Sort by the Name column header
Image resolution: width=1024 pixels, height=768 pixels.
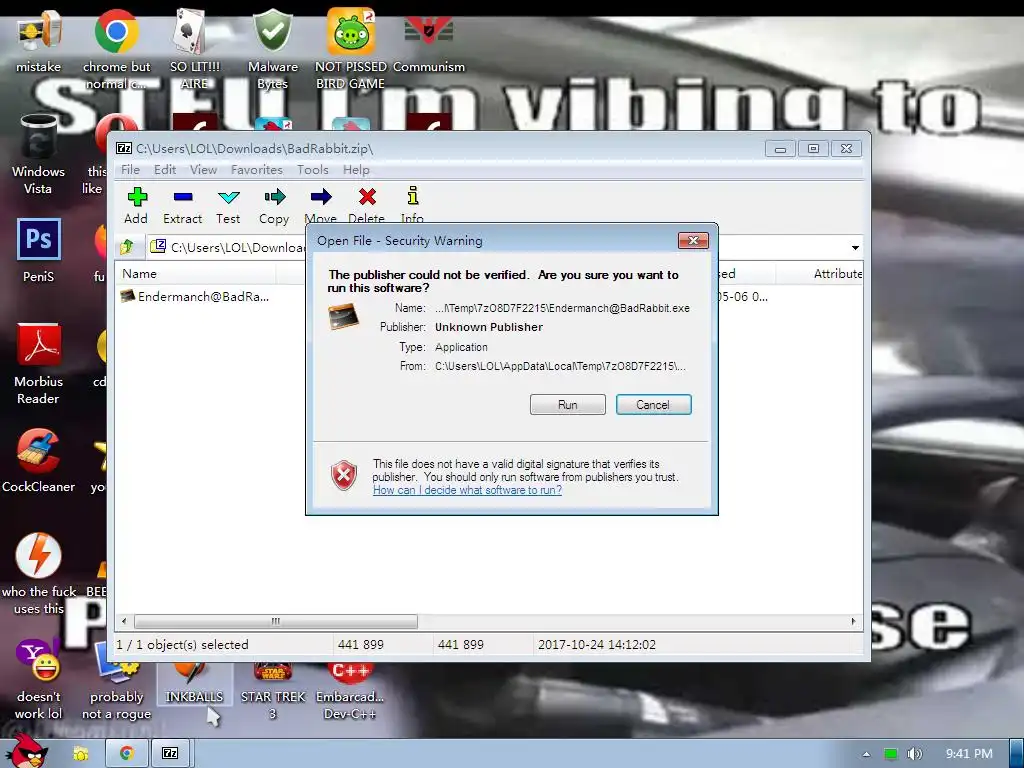click(195, 274)
